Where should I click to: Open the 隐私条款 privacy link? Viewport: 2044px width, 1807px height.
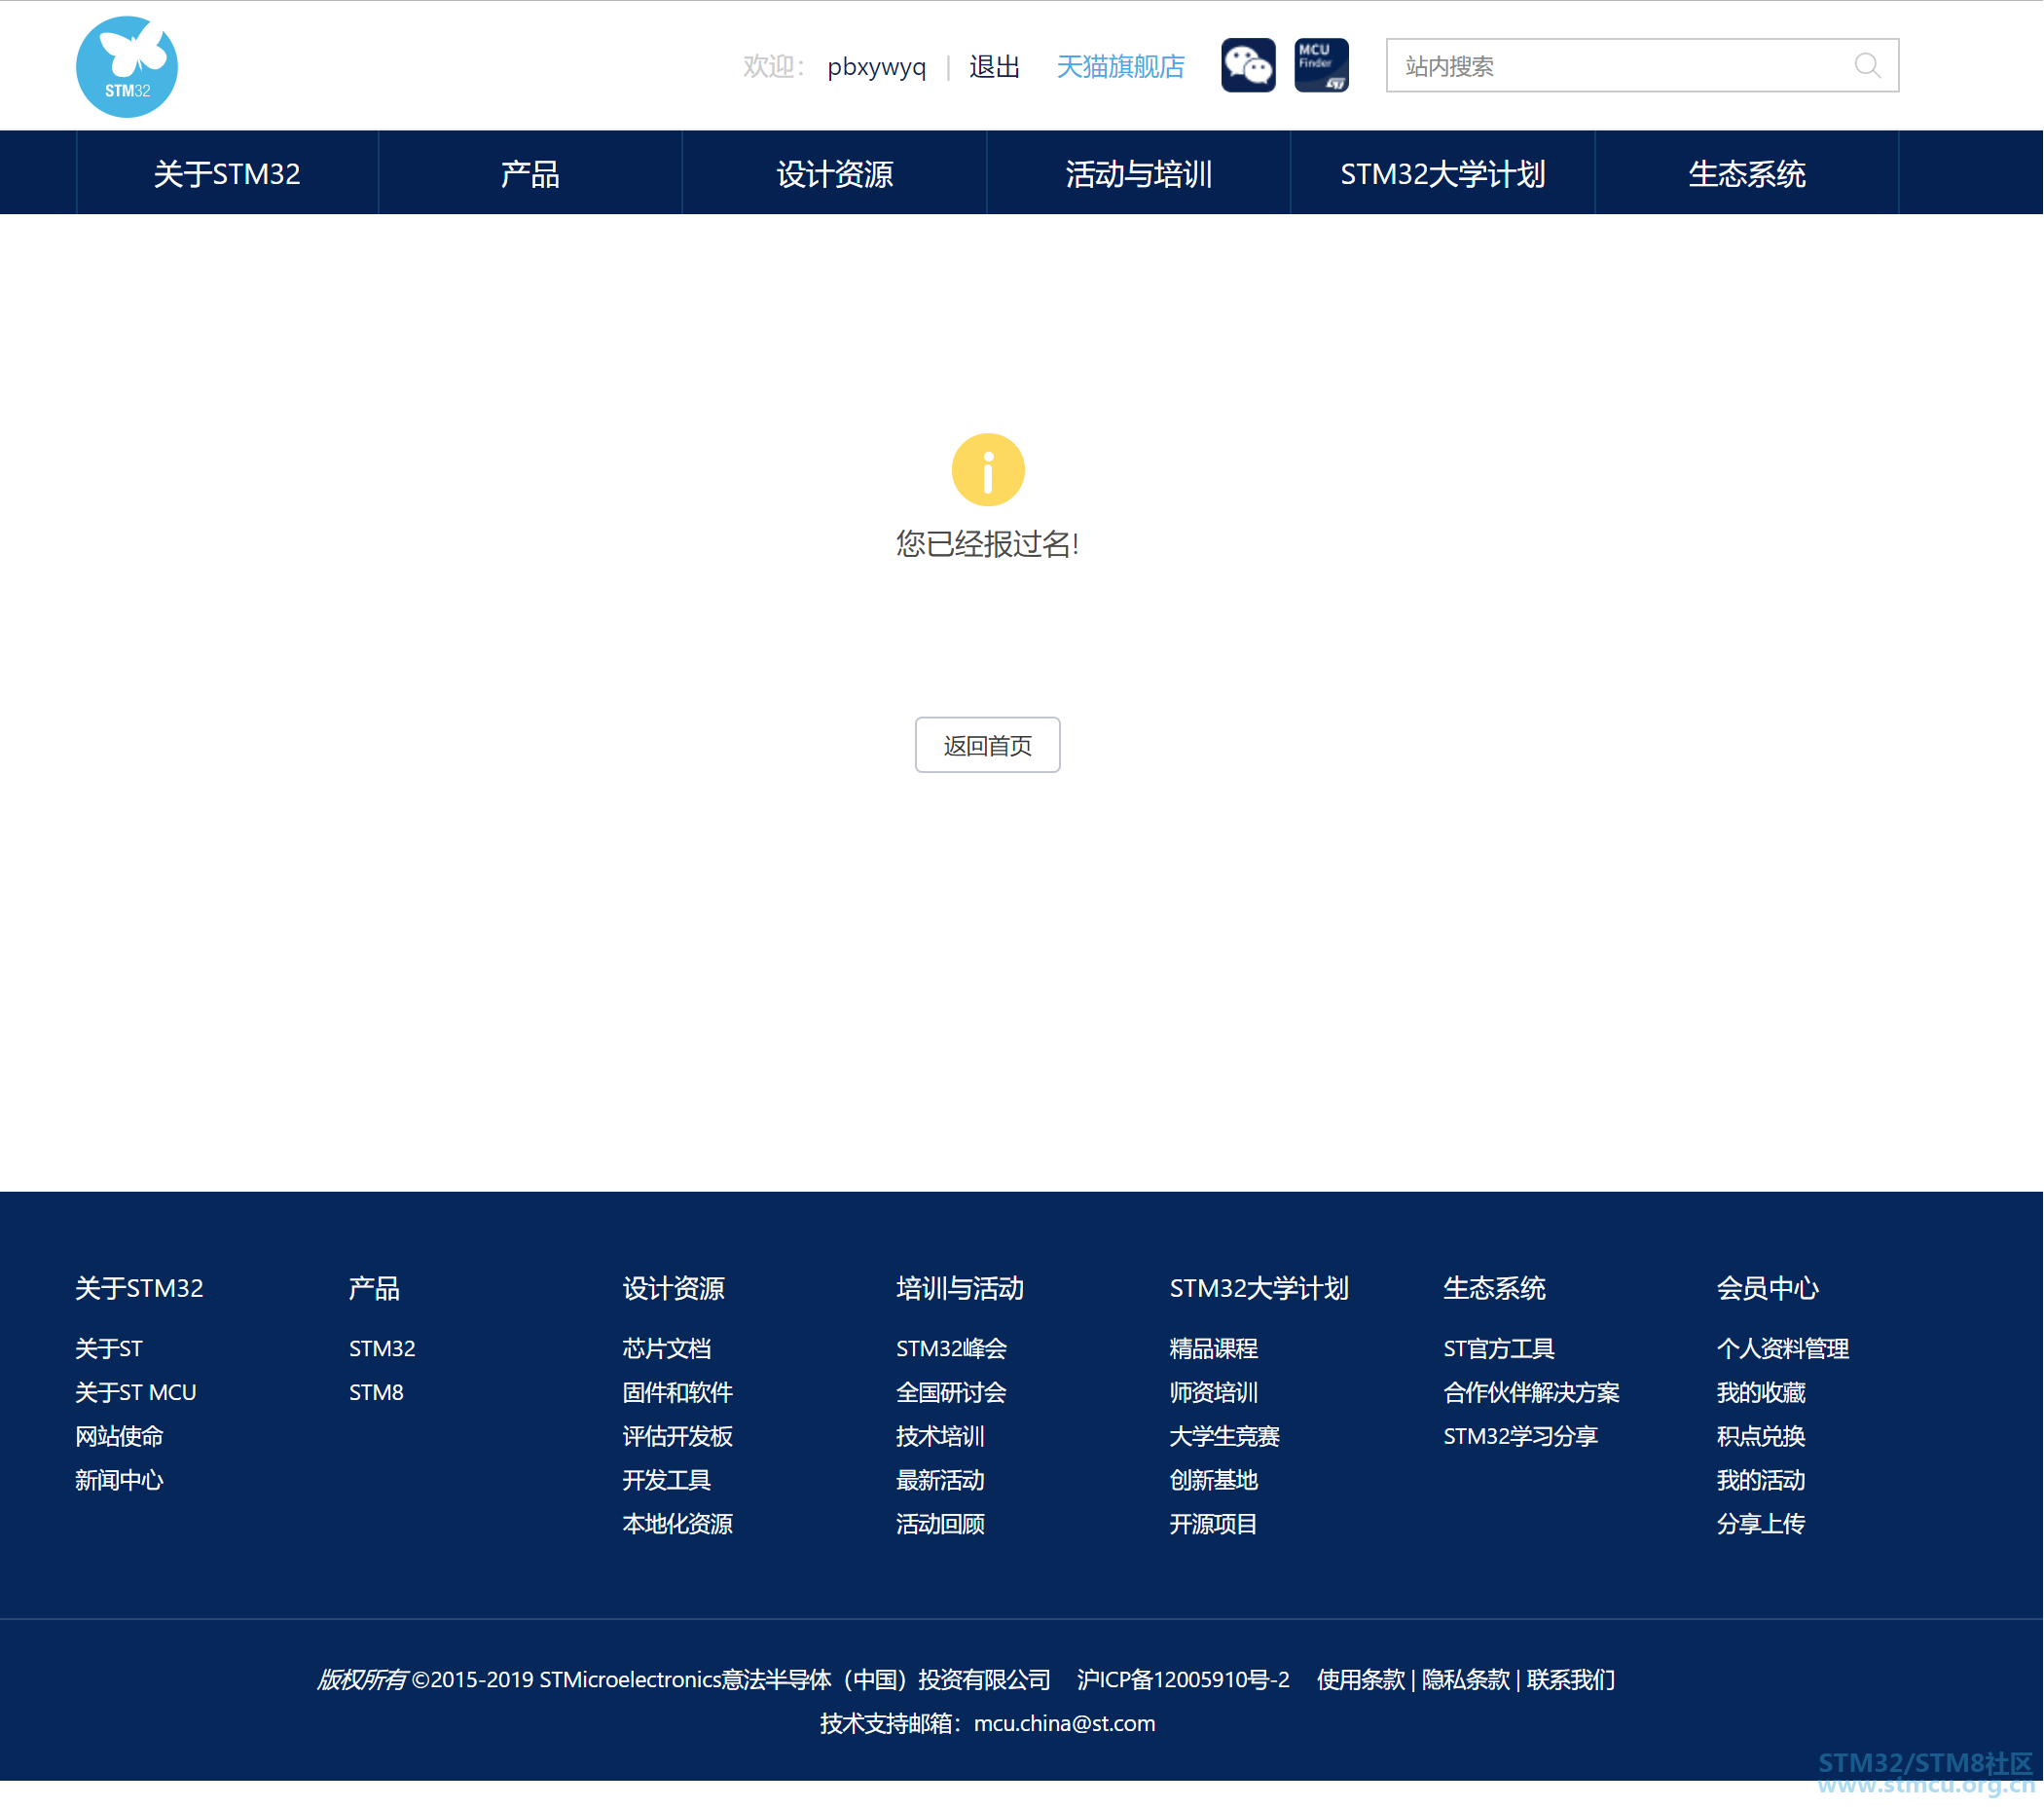click(x=1466, y=1679)
